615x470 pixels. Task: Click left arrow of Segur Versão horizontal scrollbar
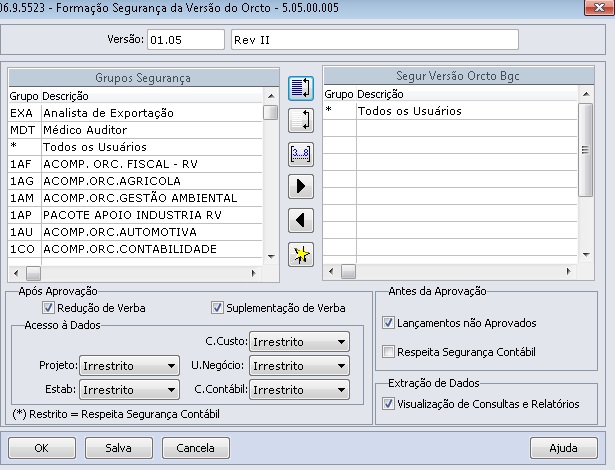coord(331,271)
